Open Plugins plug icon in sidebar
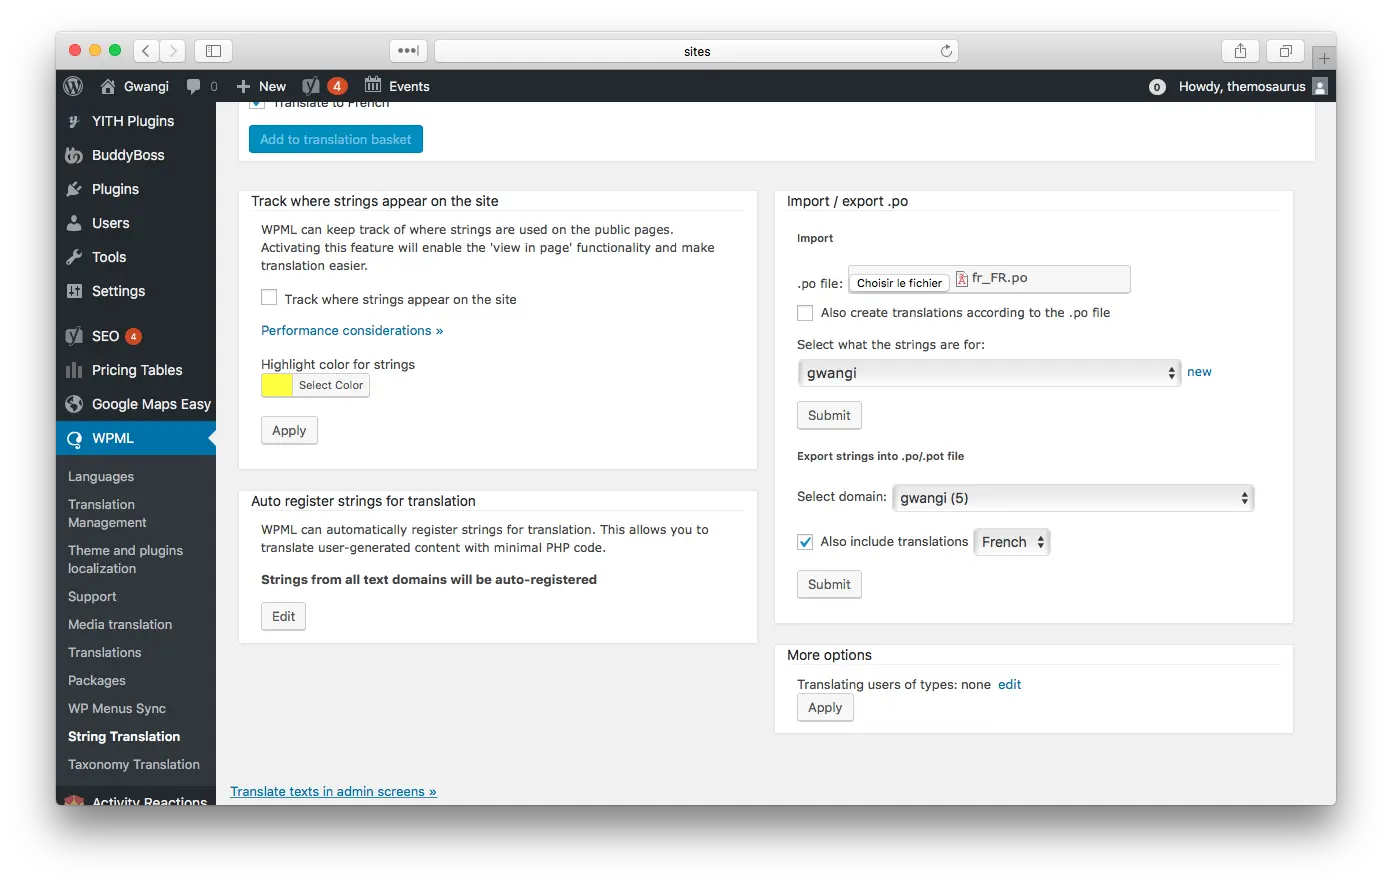The width and height of the screenshot is (1392, 885). pyautogui.click(x=74, y=189)
